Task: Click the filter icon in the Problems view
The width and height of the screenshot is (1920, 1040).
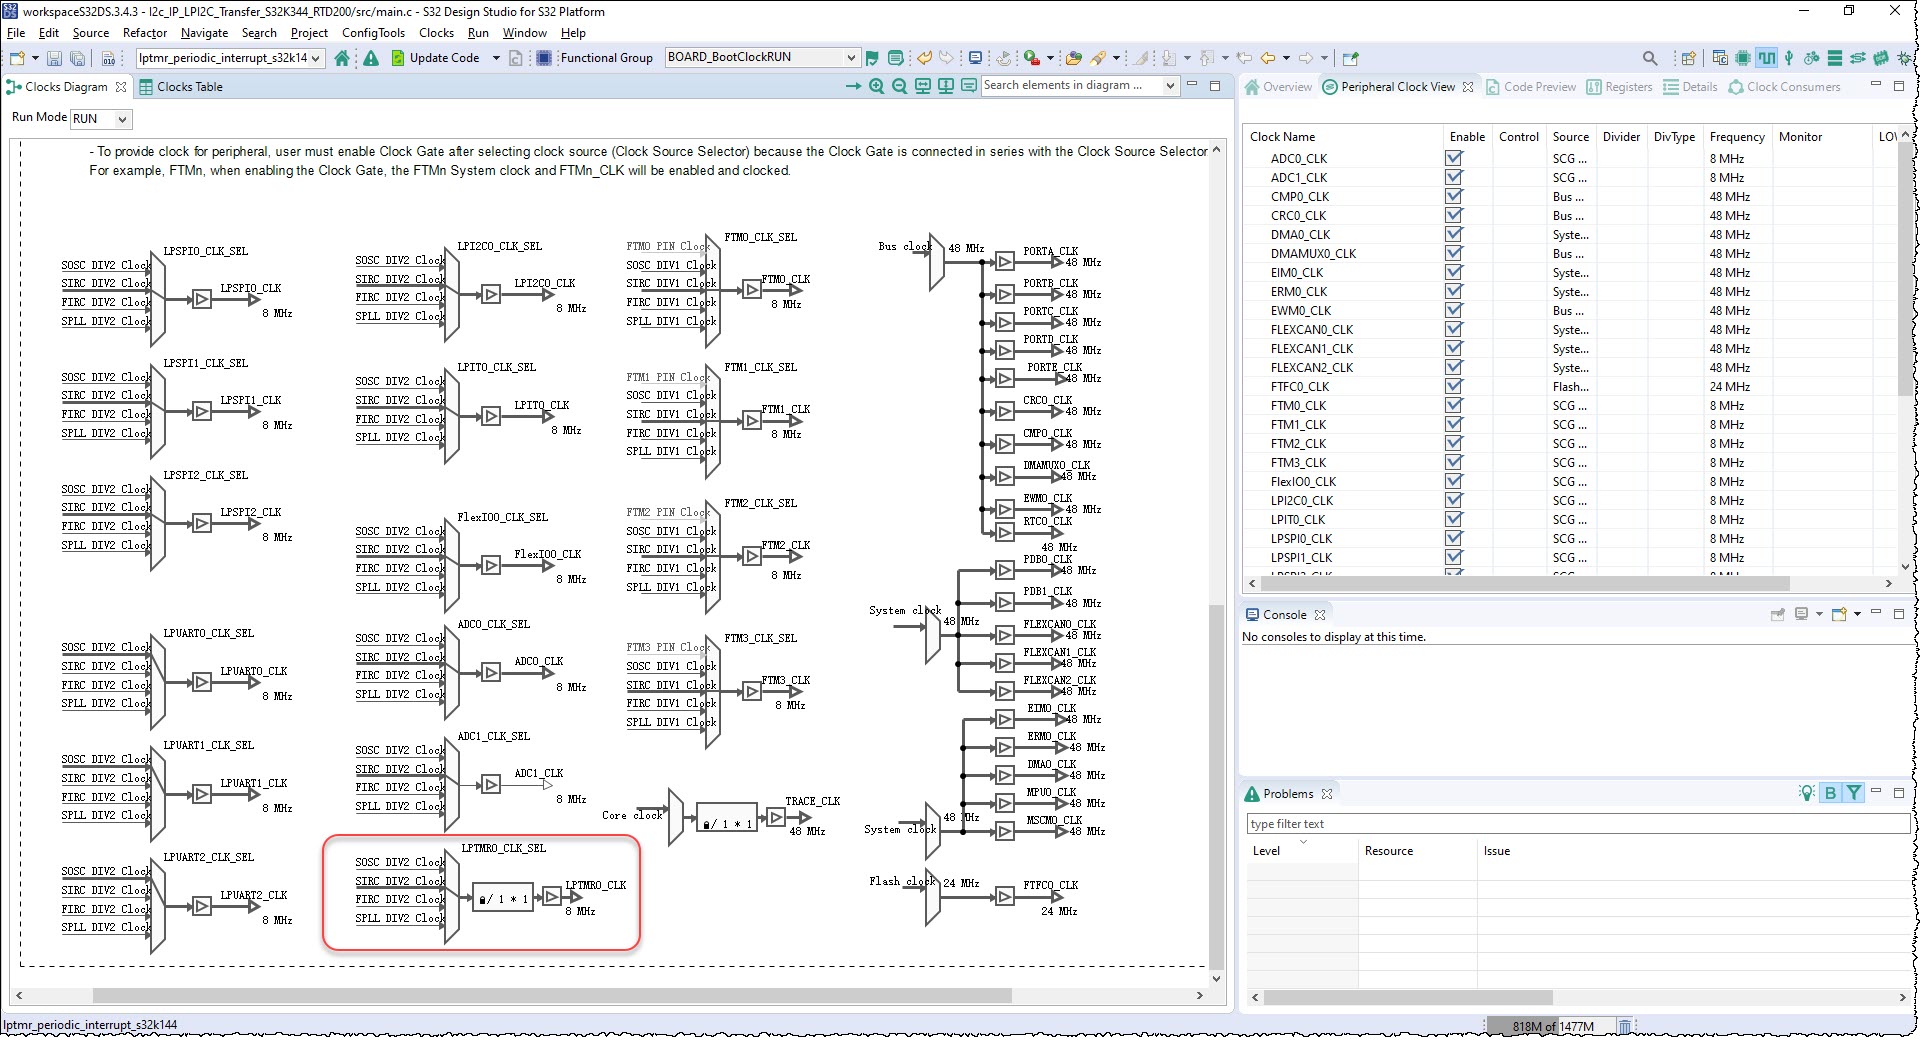Action: (x=1853, y=792)
